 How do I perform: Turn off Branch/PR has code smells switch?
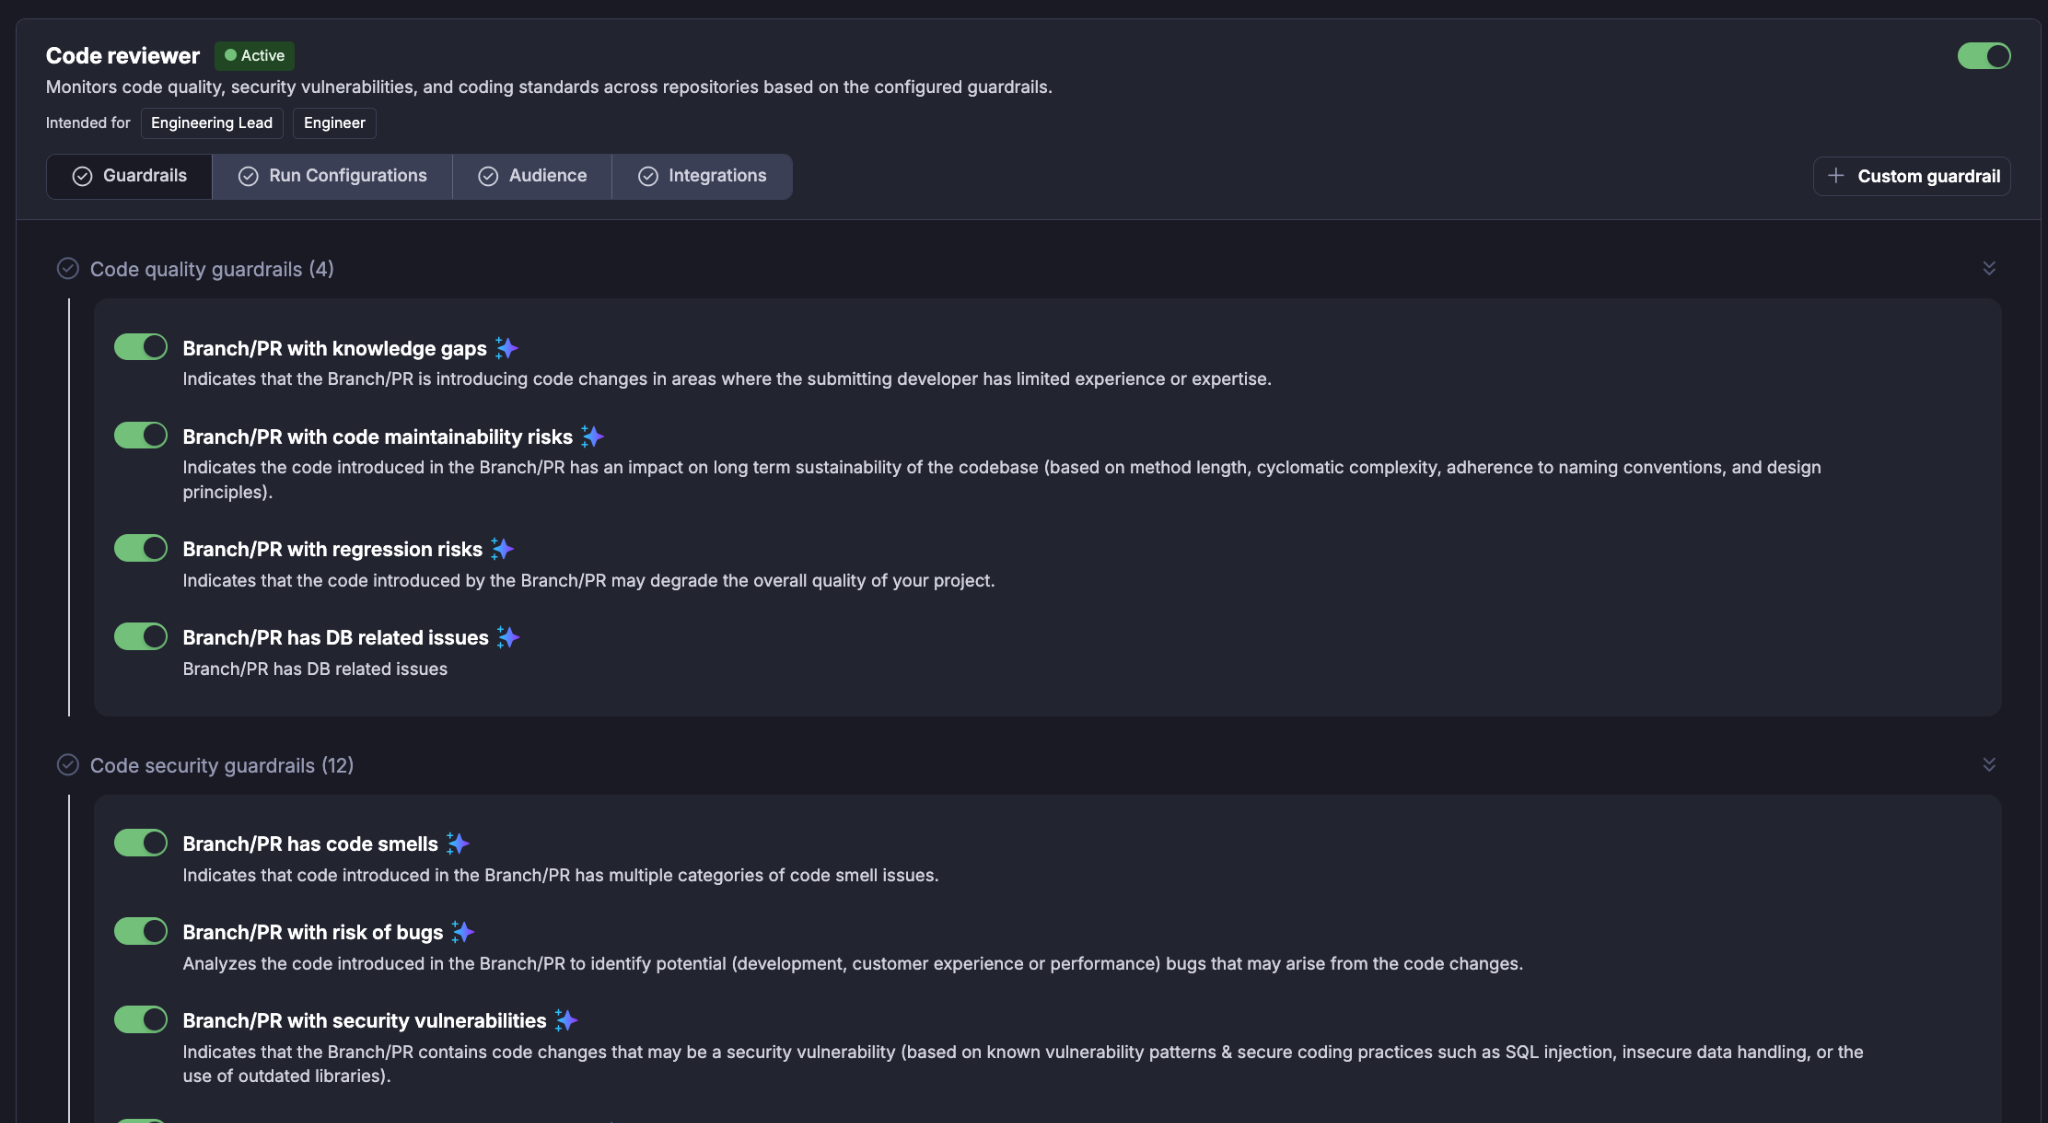(x=140, y=843)
